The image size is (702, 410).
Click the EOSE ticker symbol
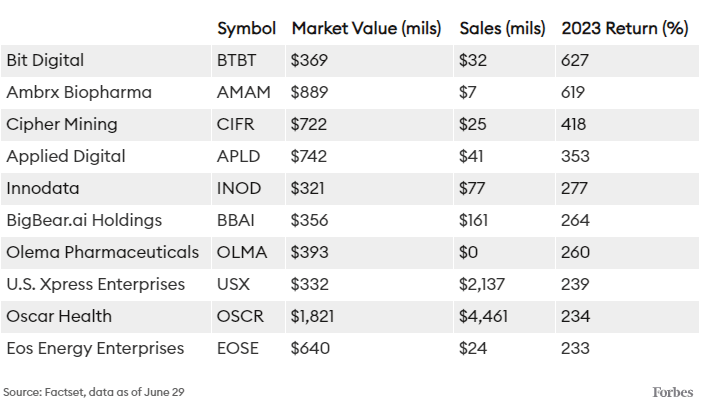coord(237,349)
